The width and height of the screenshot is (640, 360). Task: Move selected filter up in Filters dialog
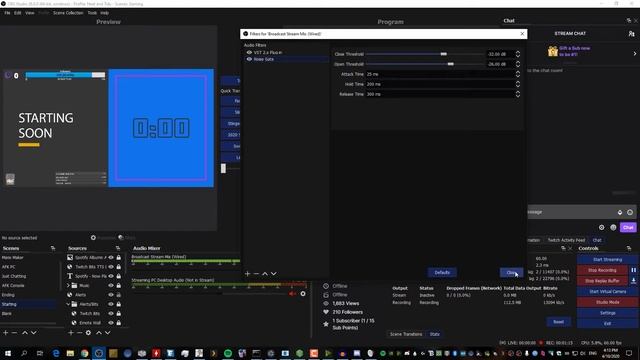pos(265,273)
